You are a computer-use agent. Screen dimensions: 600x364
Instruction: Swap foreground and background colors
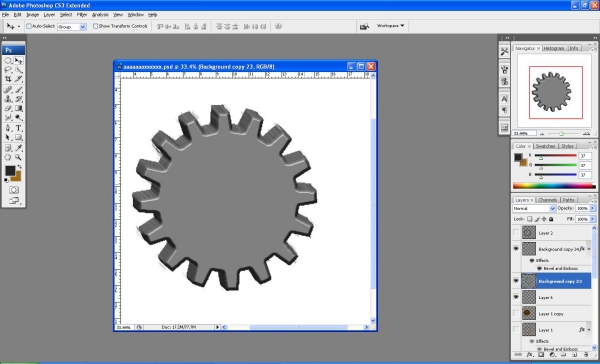(x=20, y=167)
